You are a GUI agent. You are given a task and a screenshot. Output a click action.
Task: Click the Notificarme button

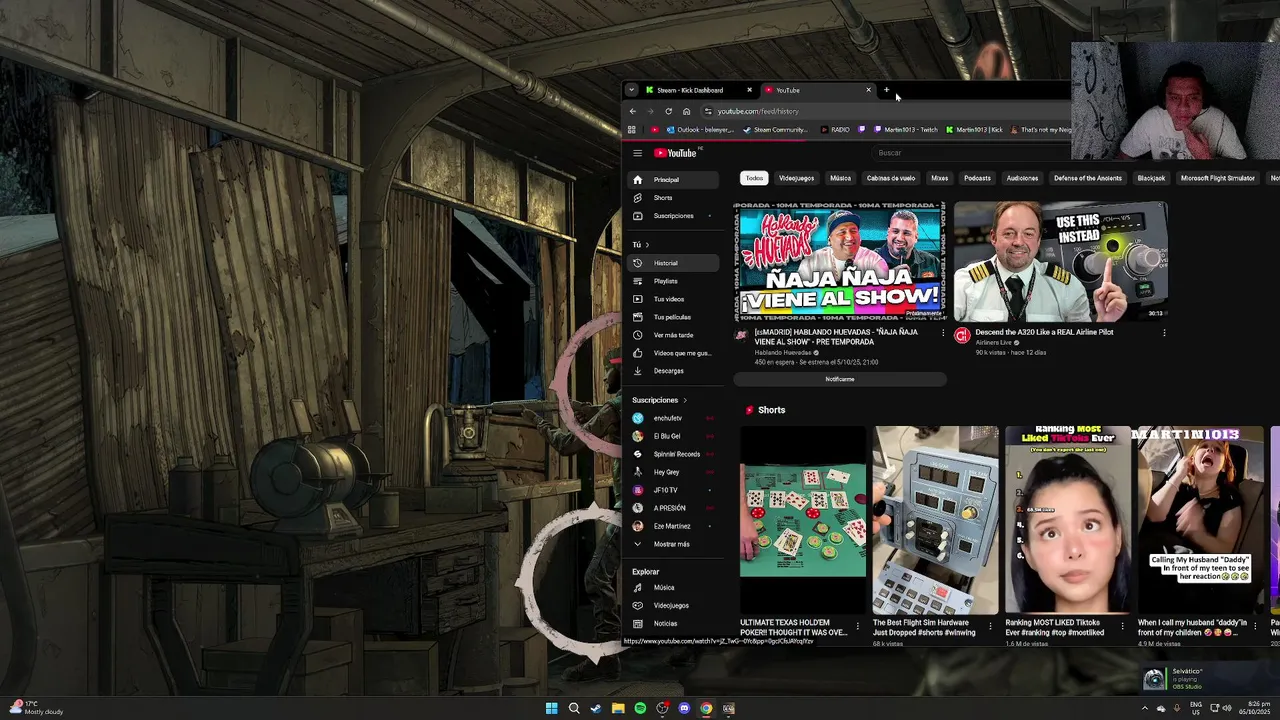pos(840,379)
